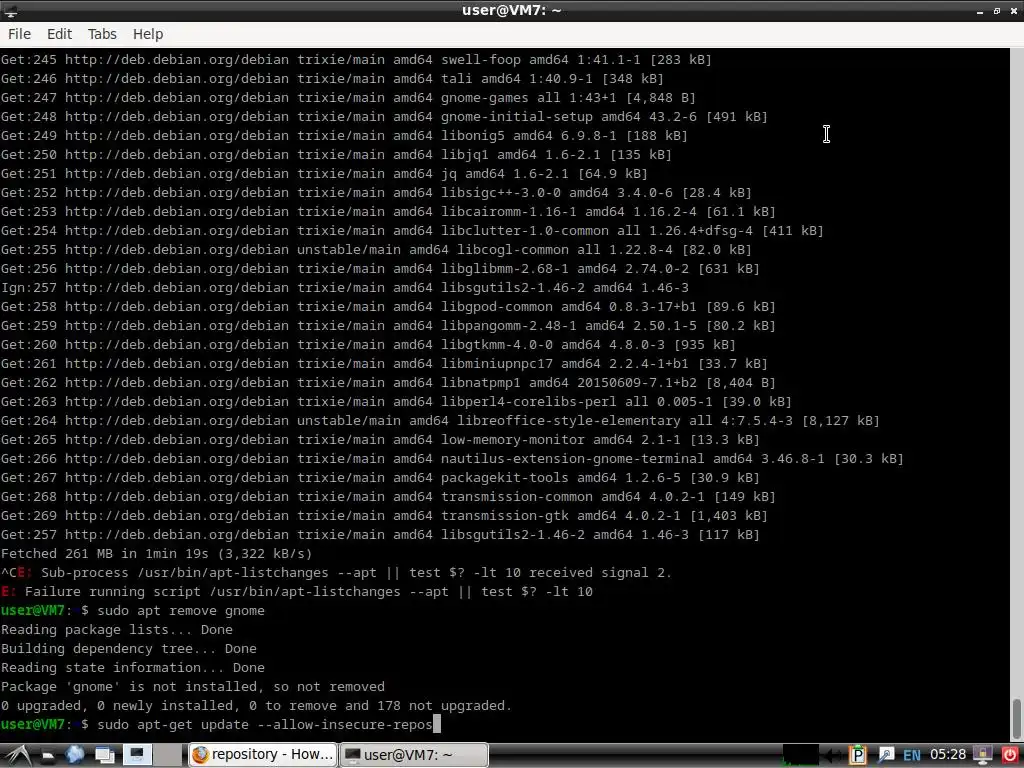Switch to 'repository - How...' Firefox window

(263, 754)
